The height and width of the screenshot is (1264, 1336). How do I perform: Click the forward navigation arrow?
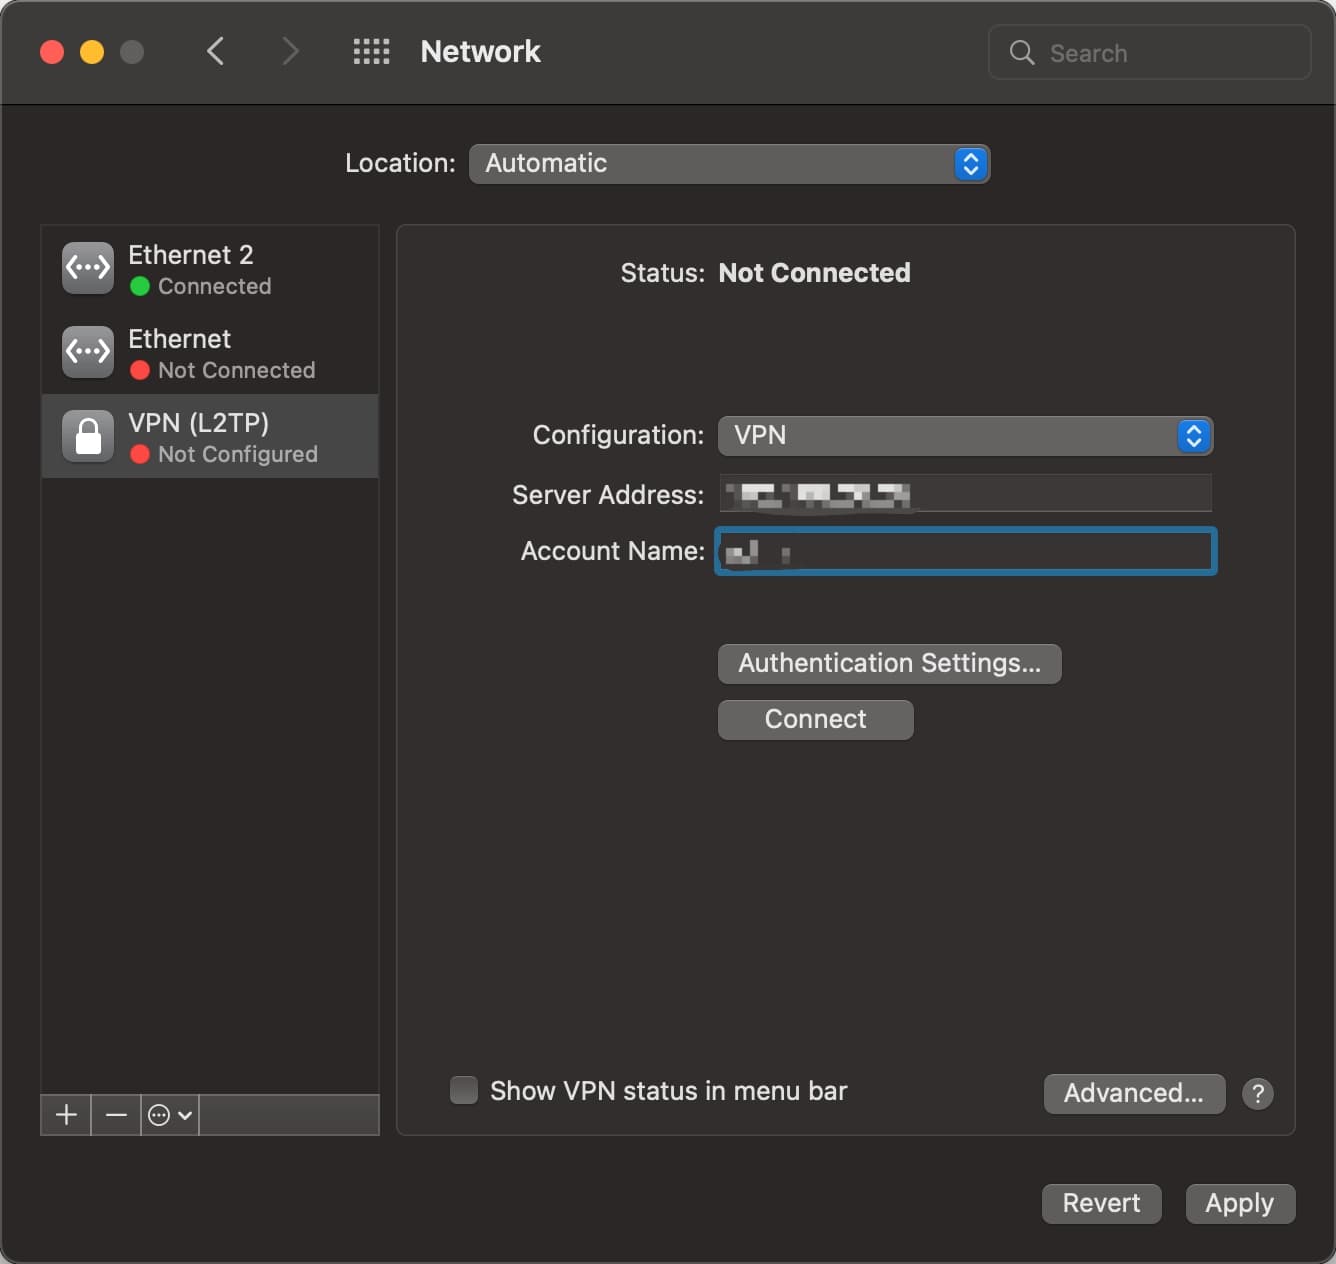point(289,51)
